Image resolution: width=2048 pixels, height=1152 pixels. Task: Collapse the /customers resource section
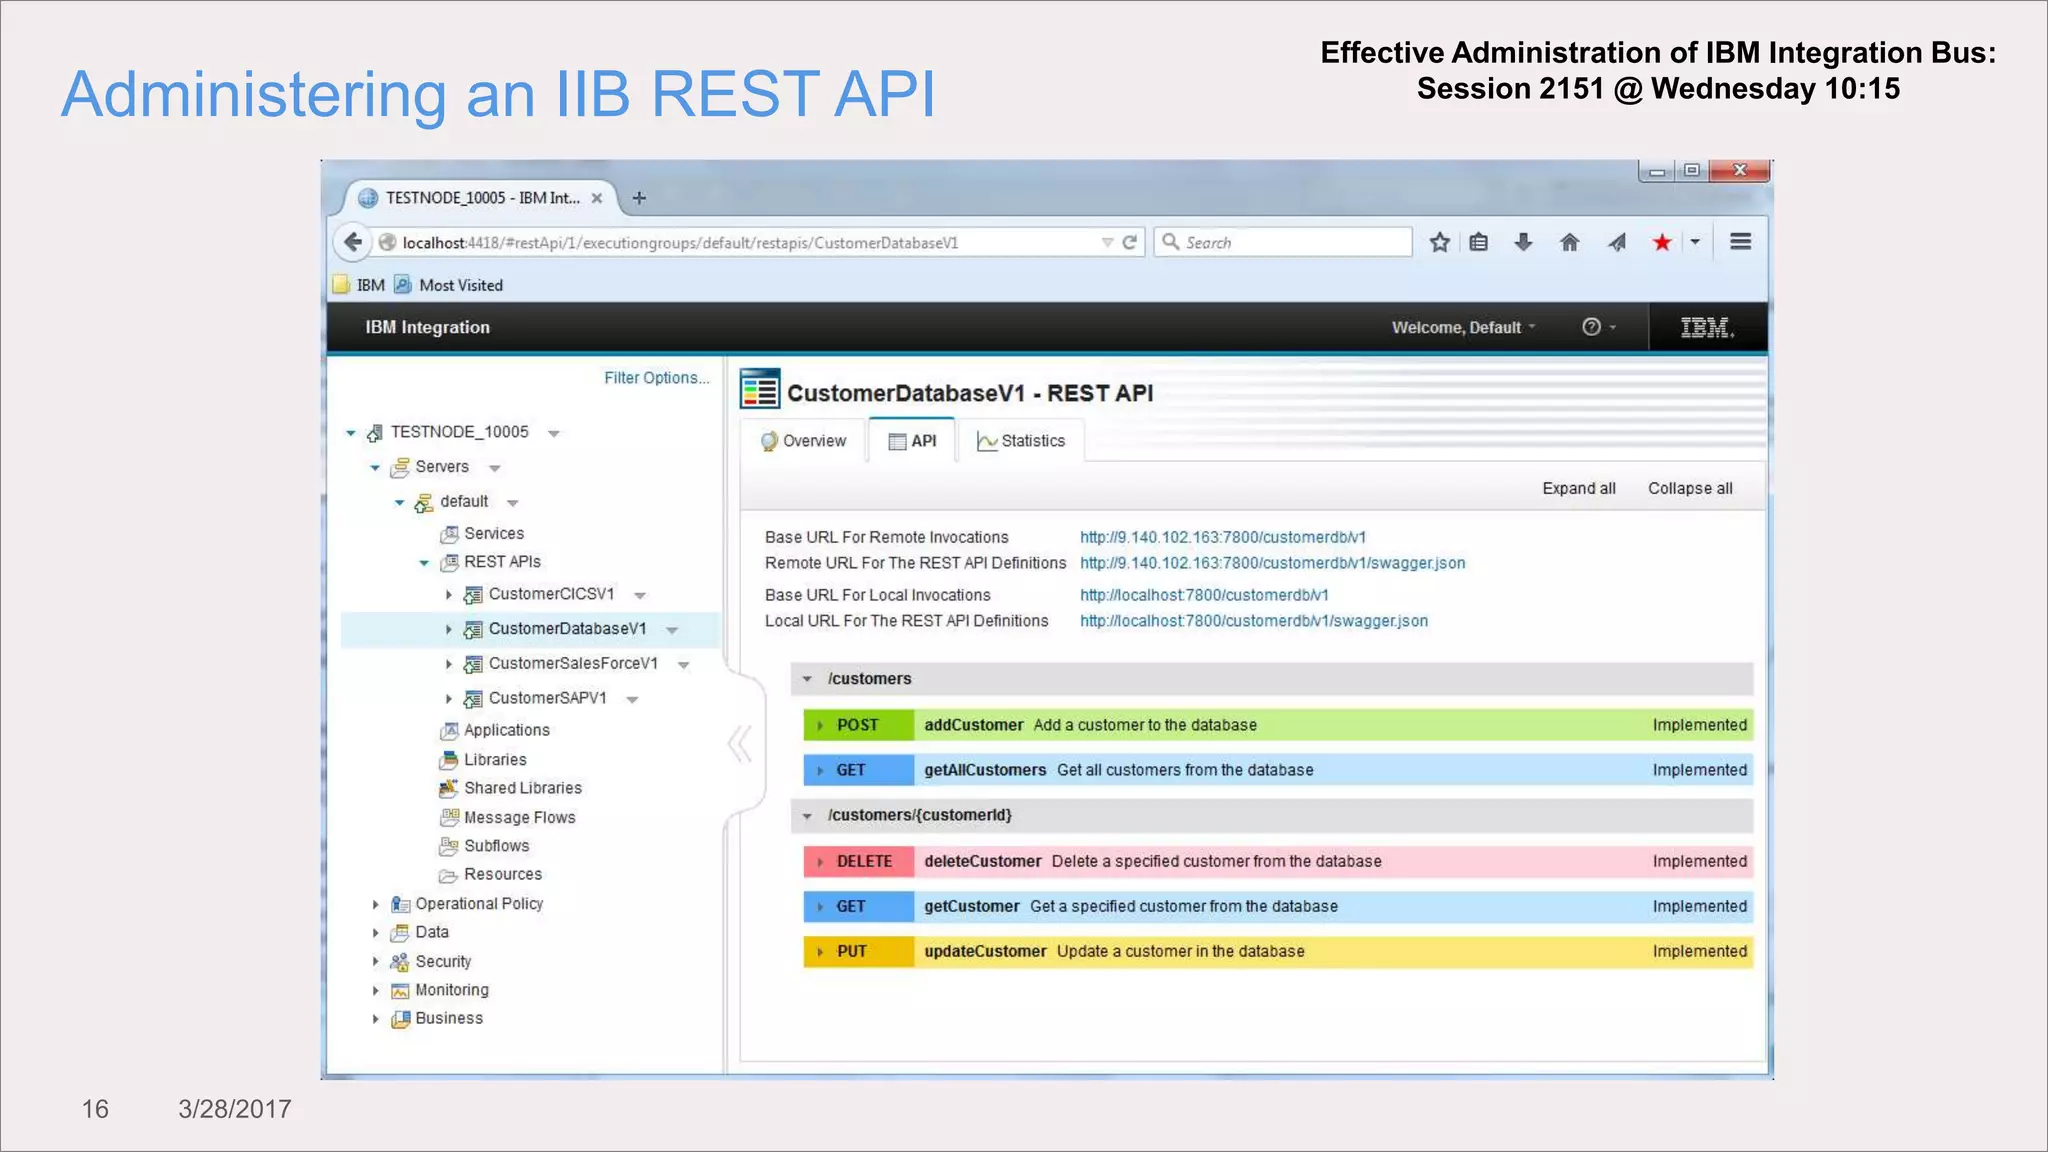point(807,679)
